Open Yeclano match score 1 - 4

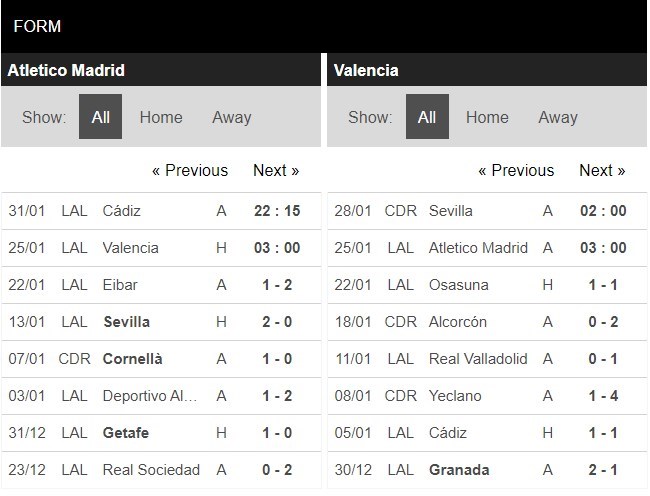(602, 396)
